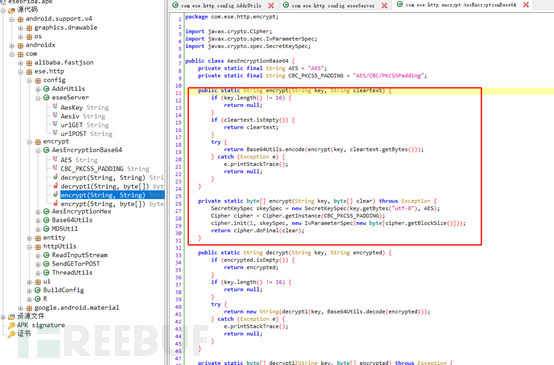Click the decrypt(String, String) method icon

coord(55,177)
